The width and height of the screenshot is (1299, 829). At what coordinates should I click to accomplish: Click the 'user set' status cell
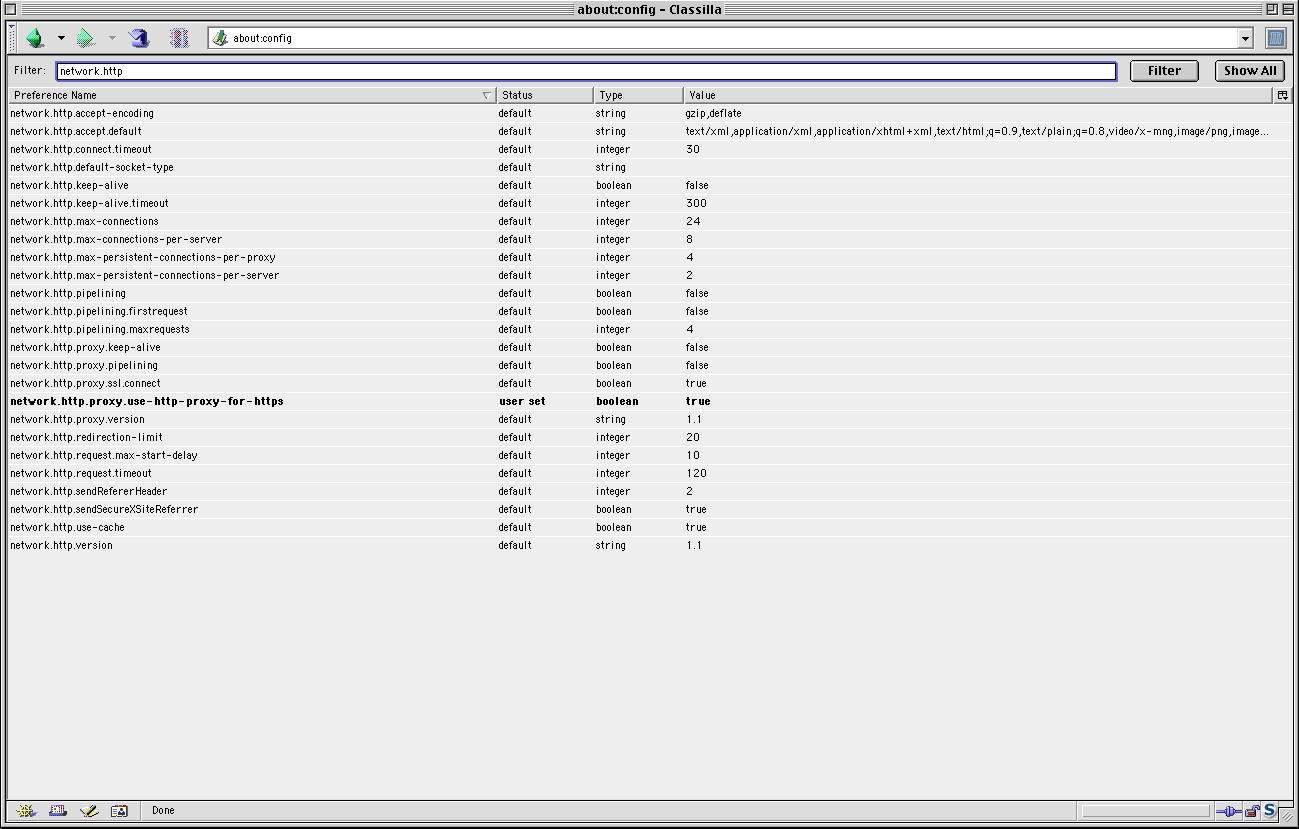[x=522, y=401]
